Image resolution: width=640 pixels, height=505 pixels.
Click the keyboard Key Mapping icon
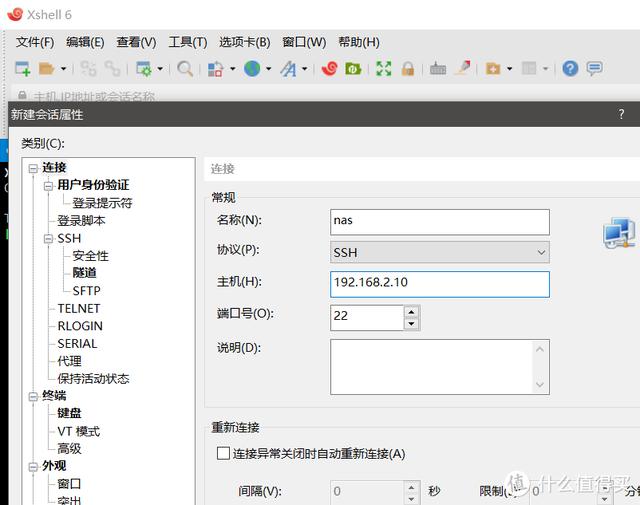pos(438,69)
